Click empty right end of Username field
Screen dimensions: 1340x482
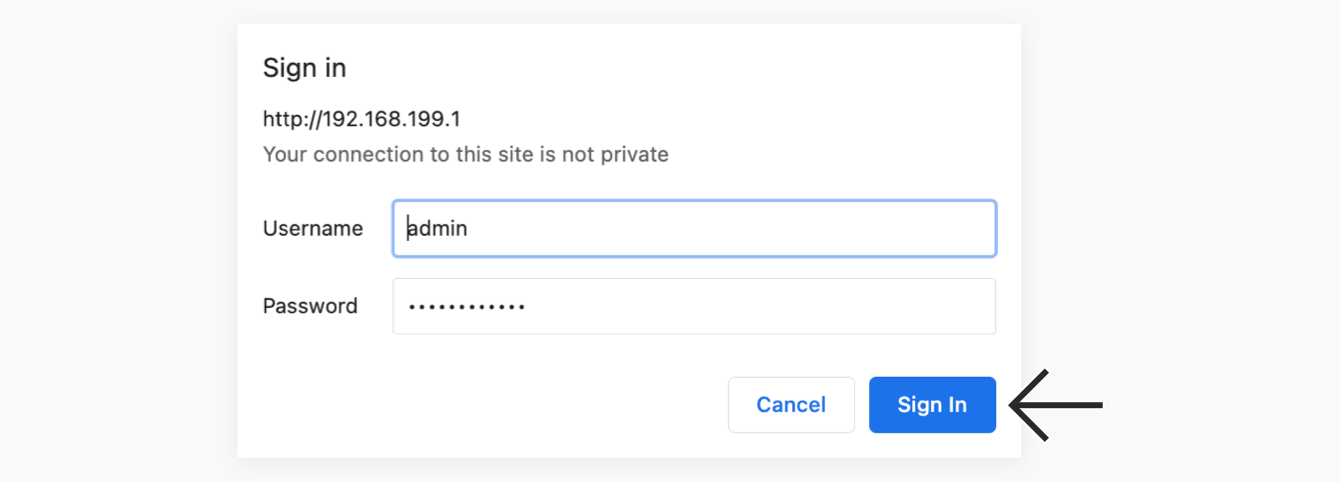pyautogui.click(x=900, y=228)
